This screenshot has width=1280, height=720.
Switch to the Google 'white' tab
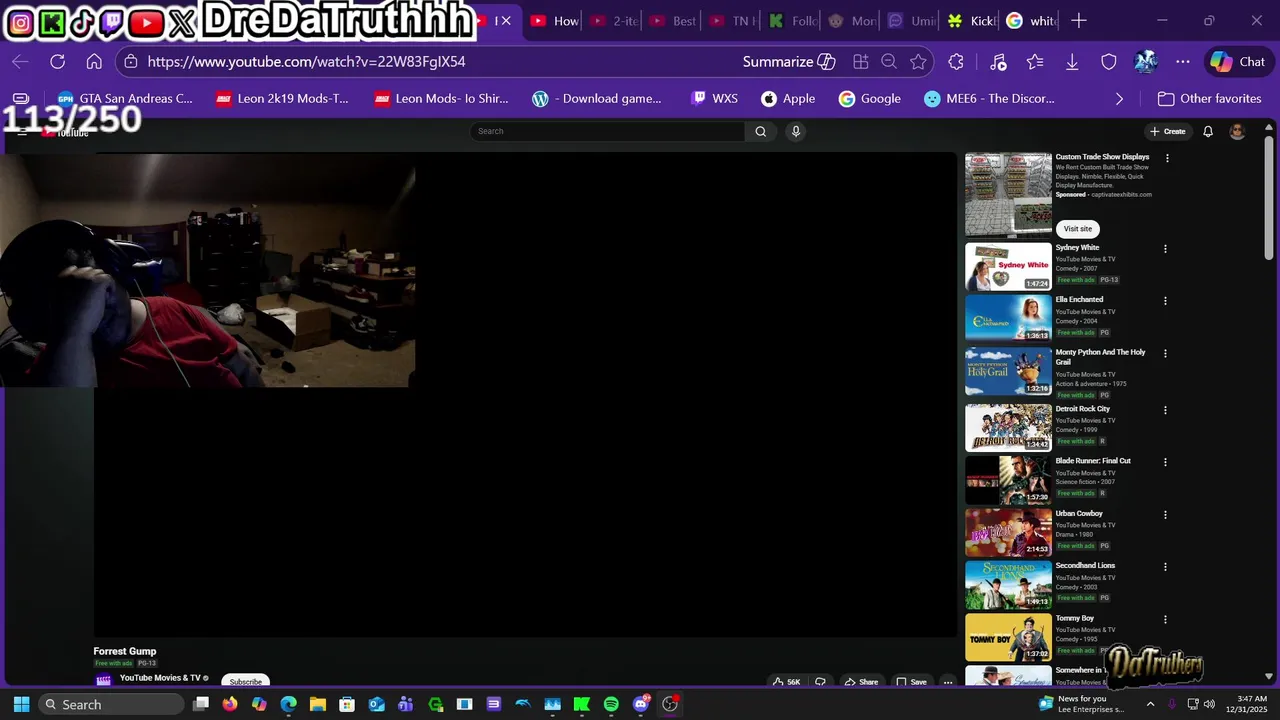point(1030,21)
